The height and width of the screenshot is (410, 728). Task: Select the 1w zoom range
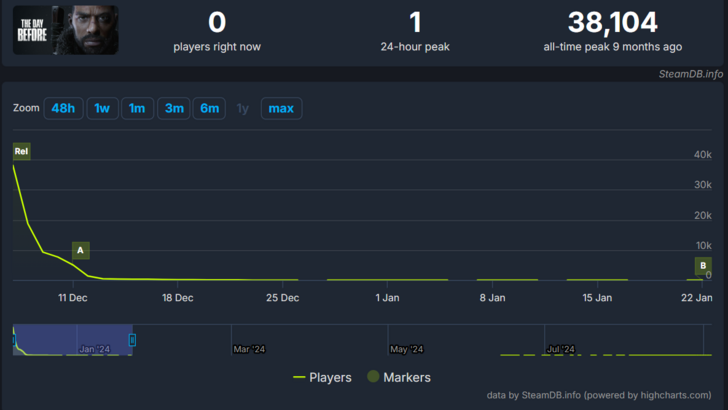pos(102,108)
